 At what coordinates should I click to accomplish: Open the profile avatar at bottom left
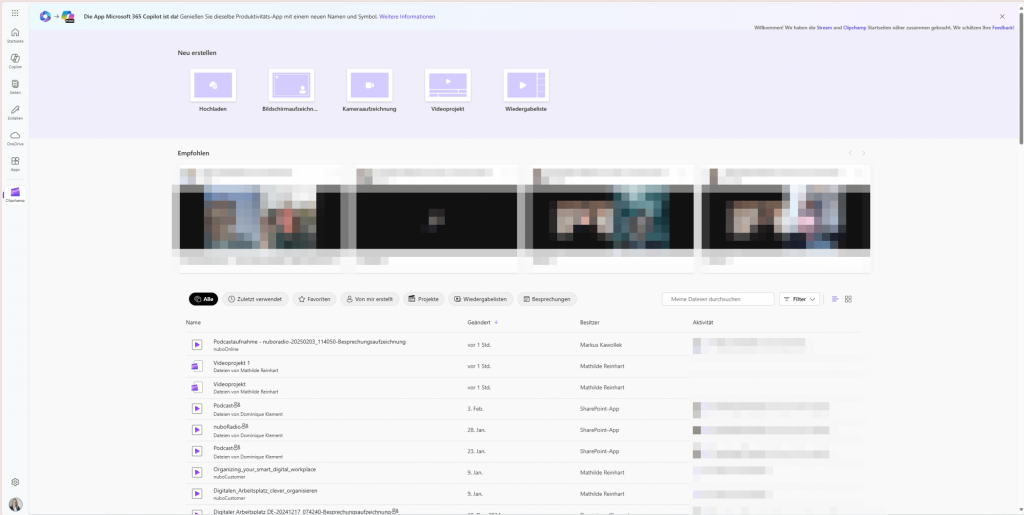tap(15, 505)
